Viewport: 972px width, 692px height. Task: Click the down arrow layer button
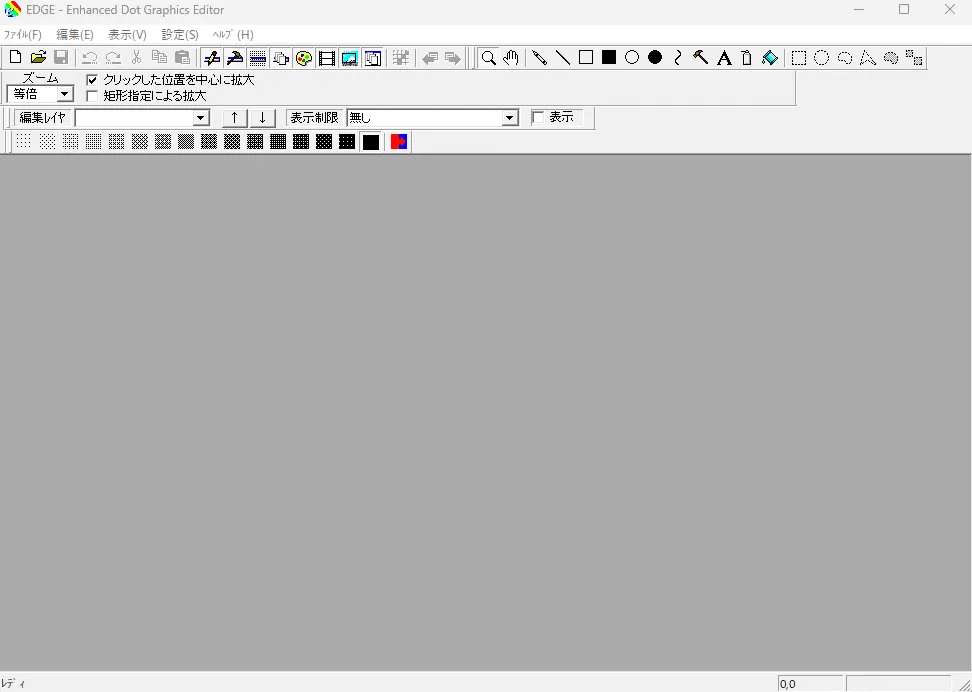point(262,118)
